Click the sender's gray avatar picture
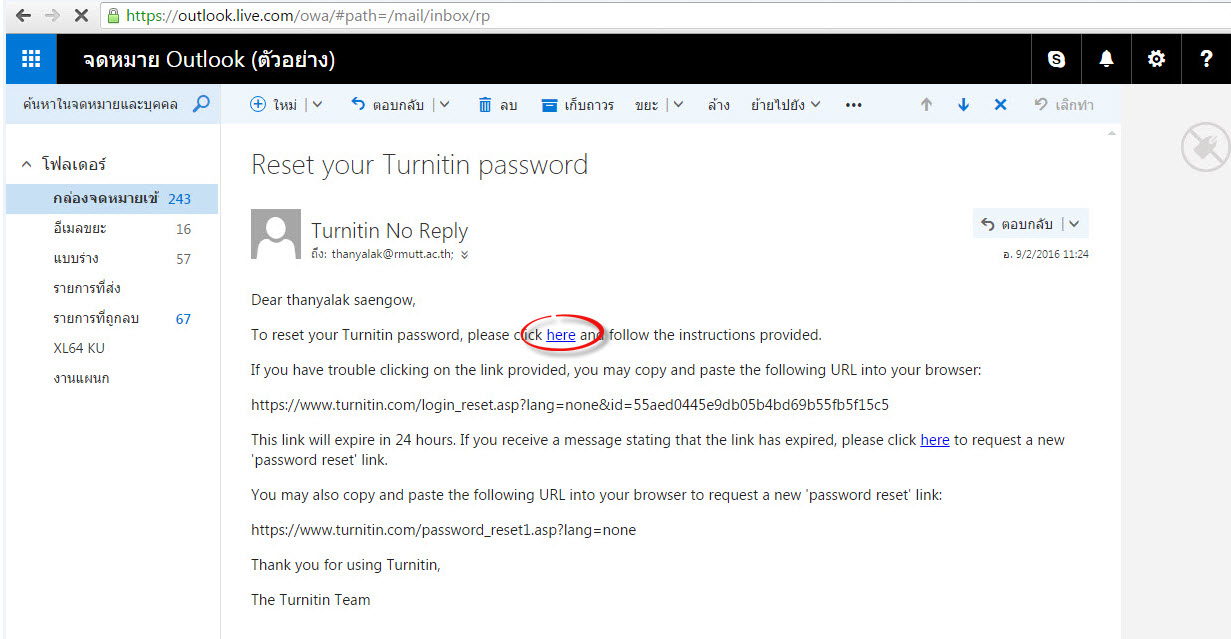The image size is (1231, 639). [276, 235]
